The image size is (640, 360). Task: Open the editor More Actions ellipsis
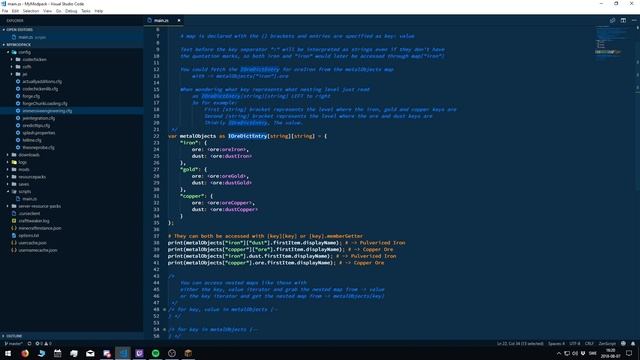click(x=634, y=20)
